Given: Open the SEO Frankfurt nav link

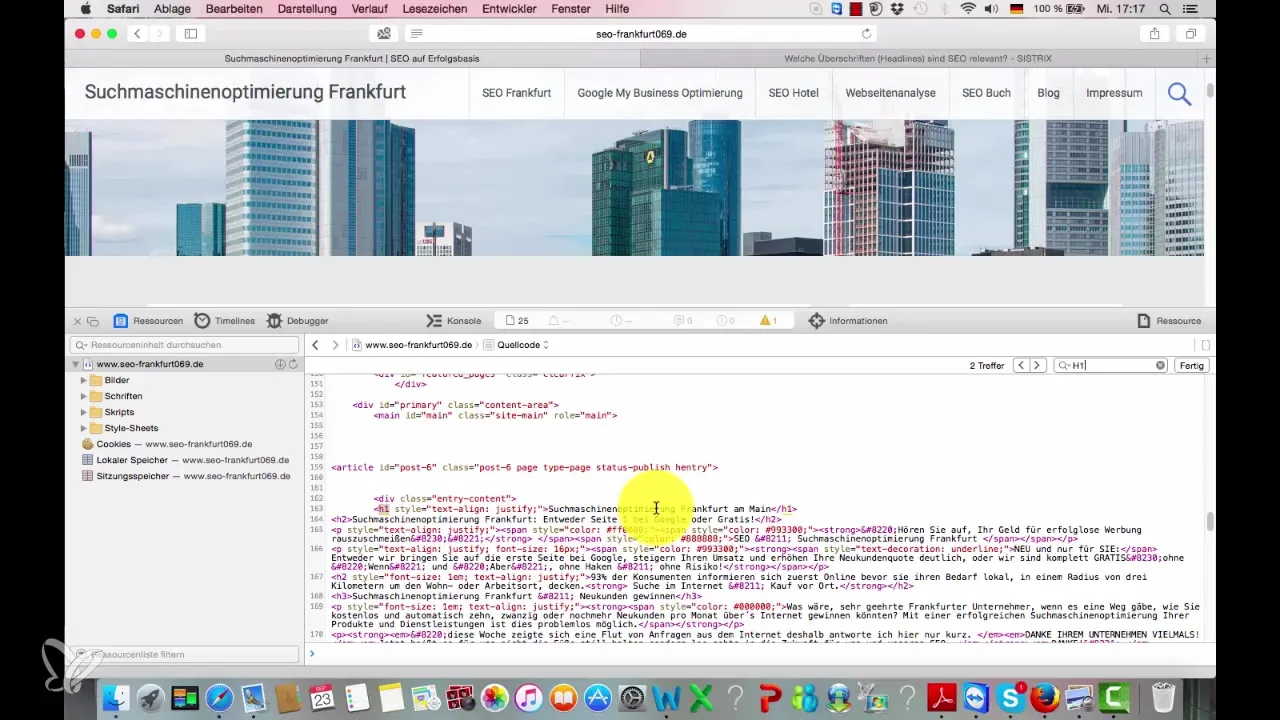Looking at the screenshot, I should 516,93.
